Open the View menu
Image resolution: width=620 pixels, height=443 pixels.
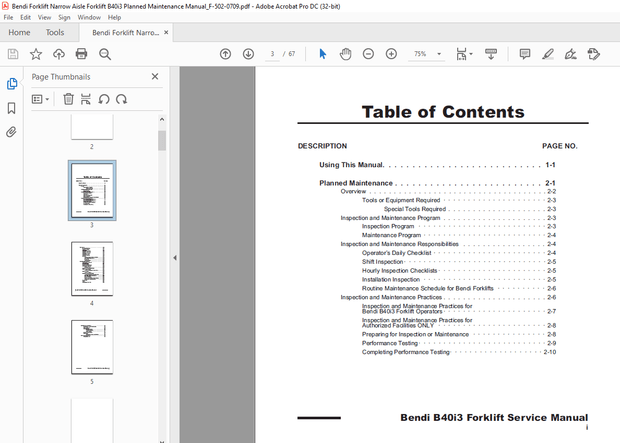[x=44, y=17]
